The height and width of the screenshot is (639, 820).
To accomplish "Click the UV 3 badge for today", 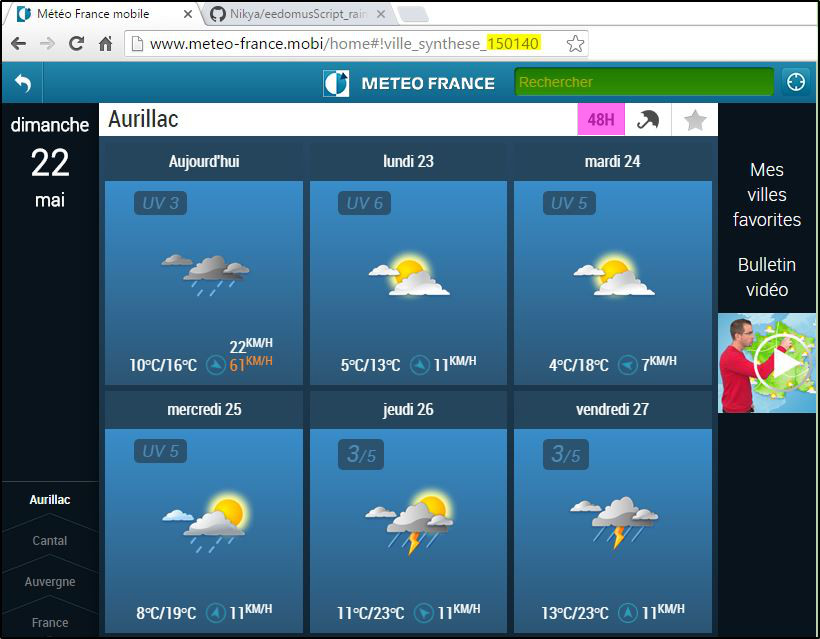I will tap(161, 203).
